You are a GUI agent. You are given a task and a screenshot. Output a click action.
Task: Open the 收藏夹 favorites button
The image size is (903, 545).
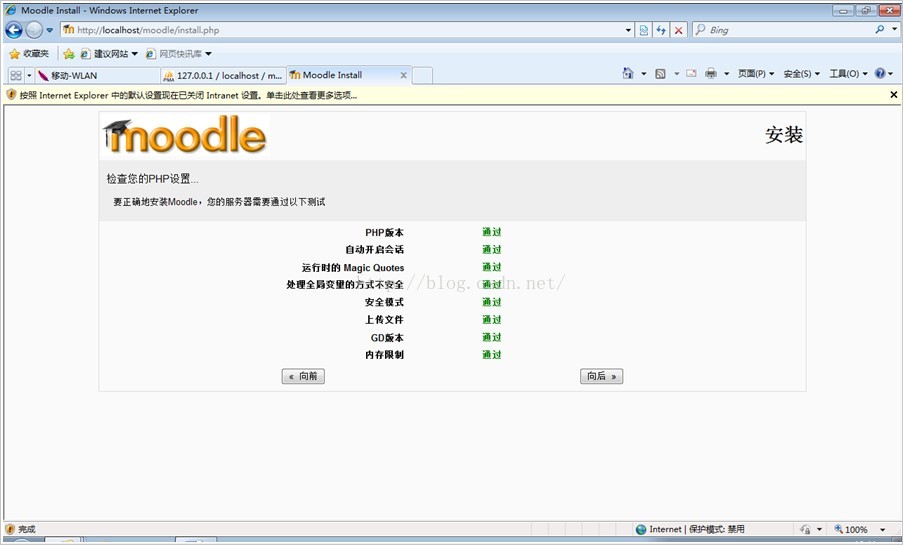pos(29,54)
